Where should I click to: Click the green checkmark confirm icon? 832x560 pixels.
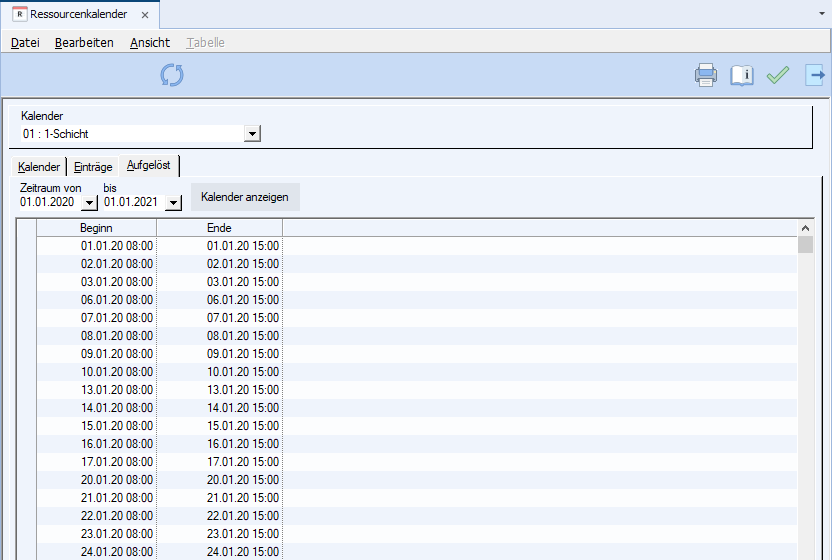[x=778, y=75]
